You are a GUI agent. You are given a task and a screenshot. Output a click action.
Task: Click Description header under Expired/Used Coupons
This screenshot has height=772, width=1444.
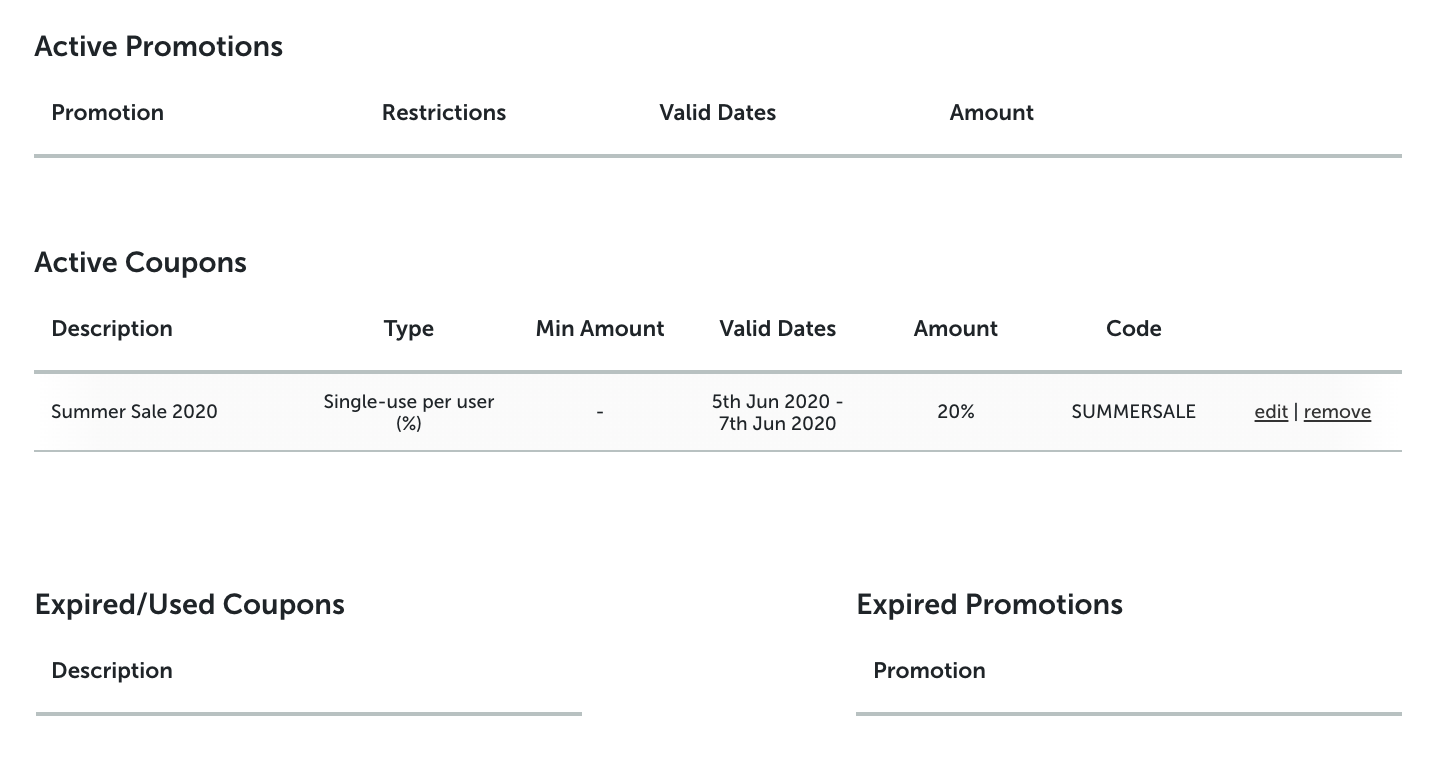[x=112, y=671]
